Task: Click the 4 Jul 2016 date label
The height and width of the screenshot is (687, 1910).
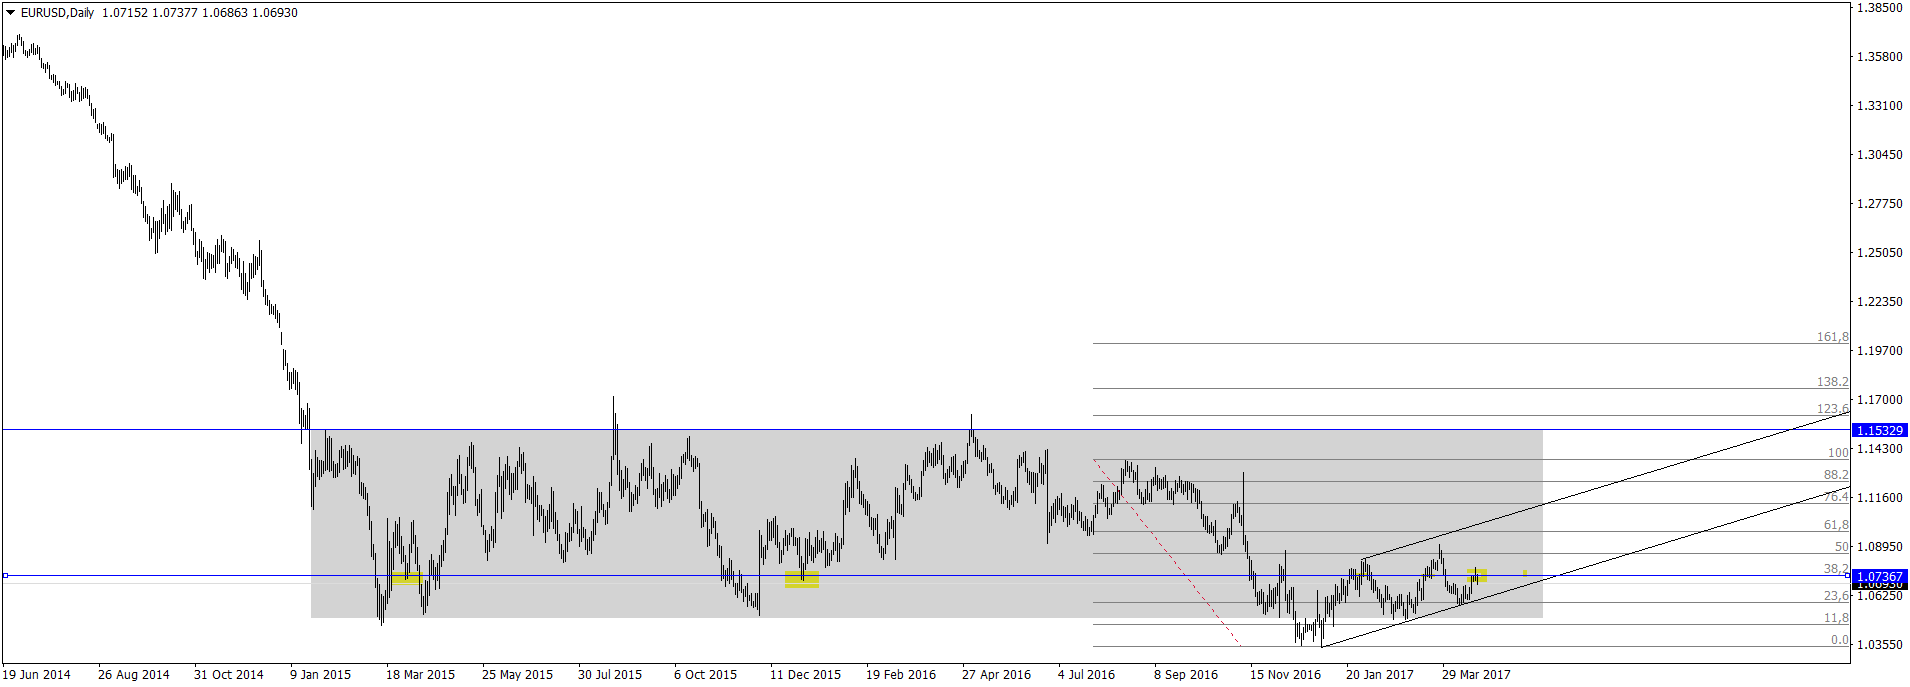Action: (x=1086, y=675)
